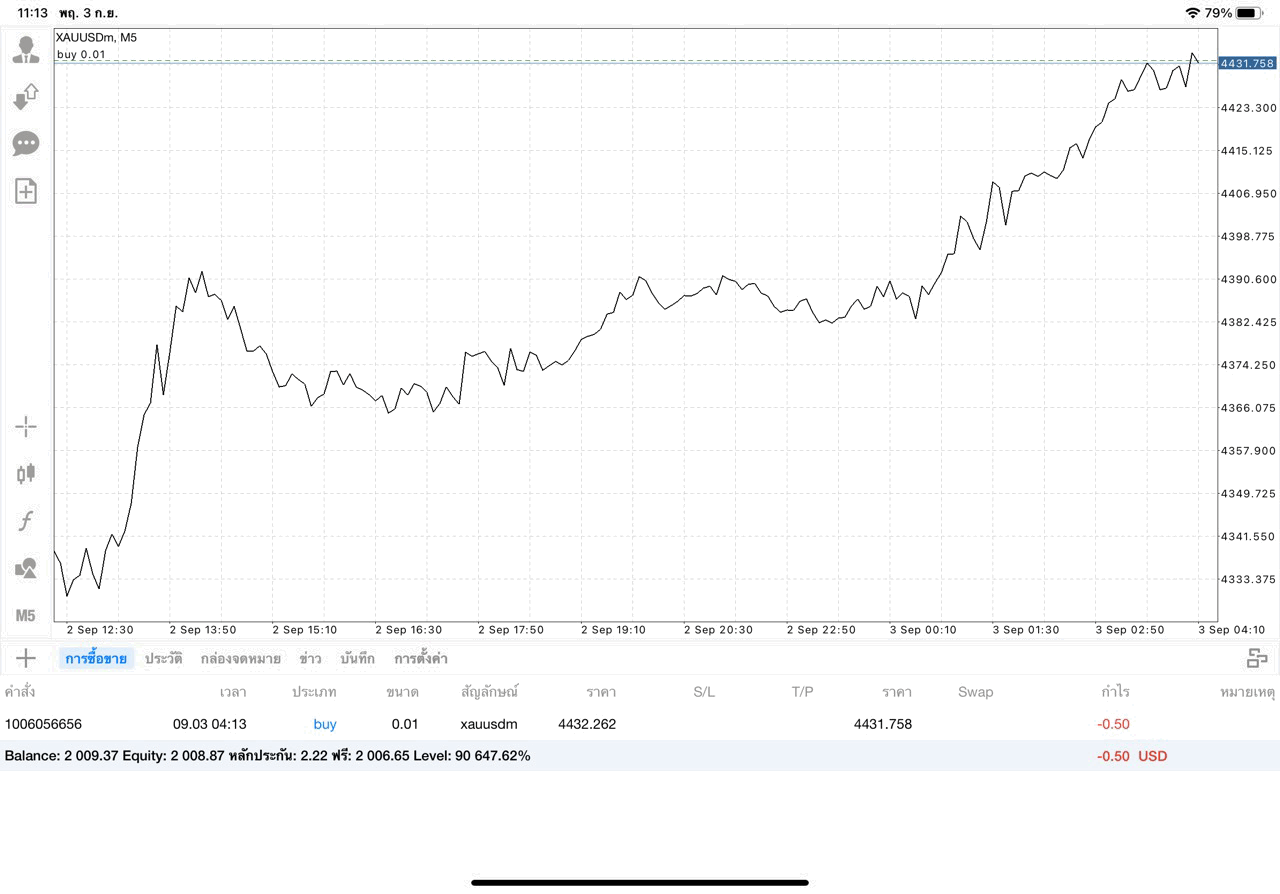The width and height of the screenshot is (1280, 894).
Task: Select the xauusdm buy order row
Action: 640,724
